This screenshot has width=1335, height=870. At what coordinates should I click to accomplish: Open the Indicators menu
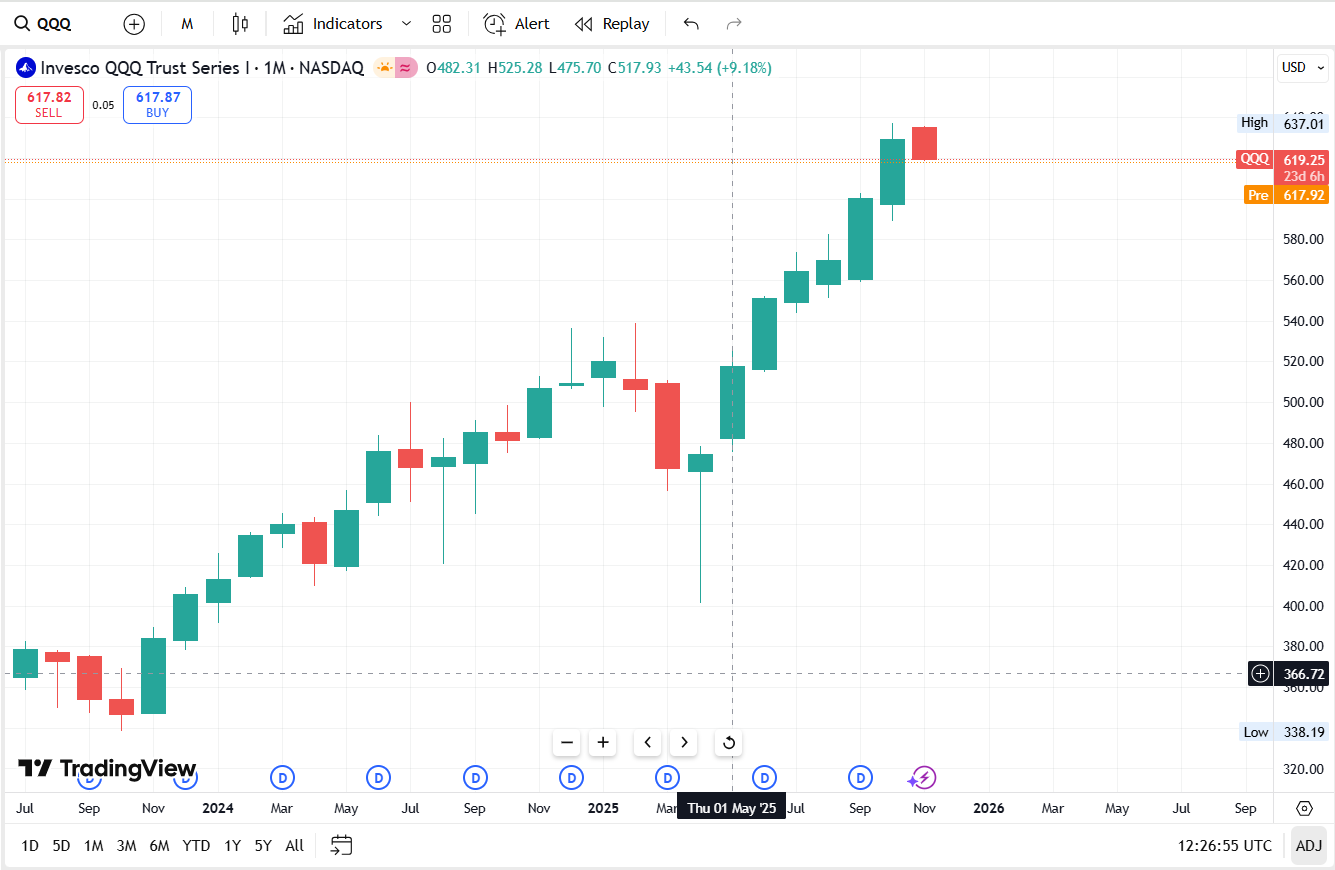333,24
